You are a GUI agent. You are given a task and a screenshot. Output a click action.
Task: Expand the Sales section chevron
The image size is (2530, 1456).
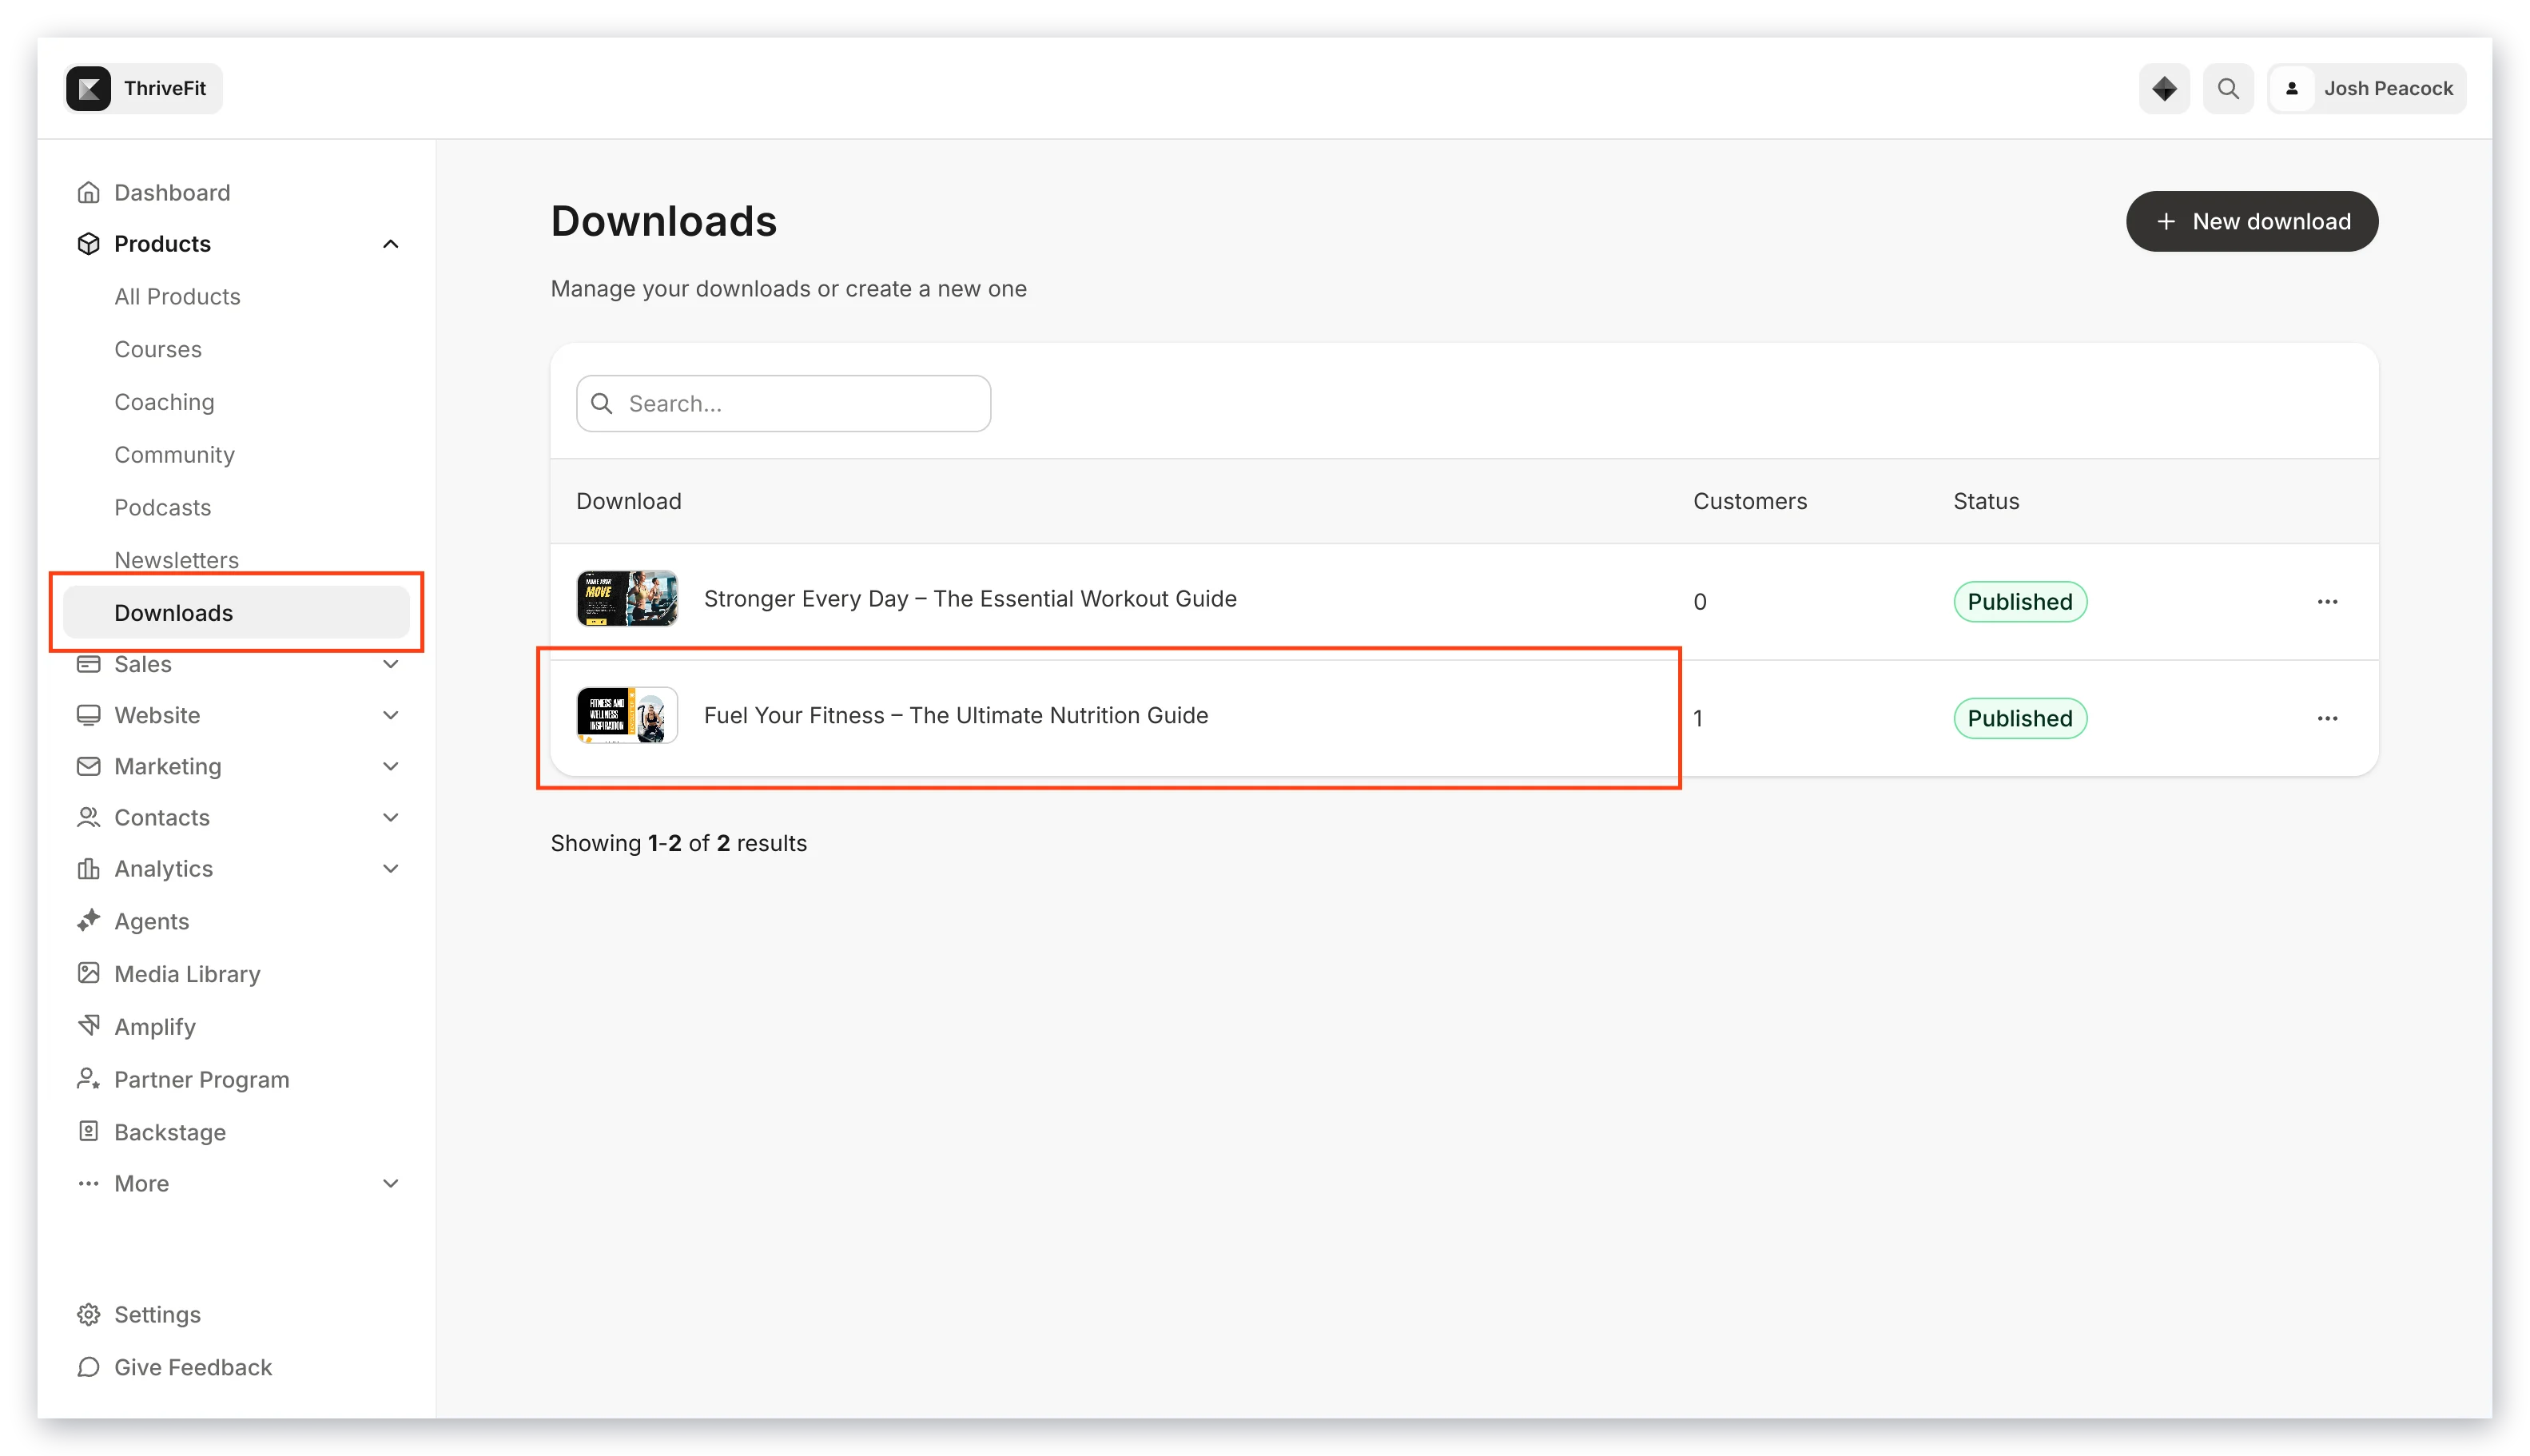(390, 664)
